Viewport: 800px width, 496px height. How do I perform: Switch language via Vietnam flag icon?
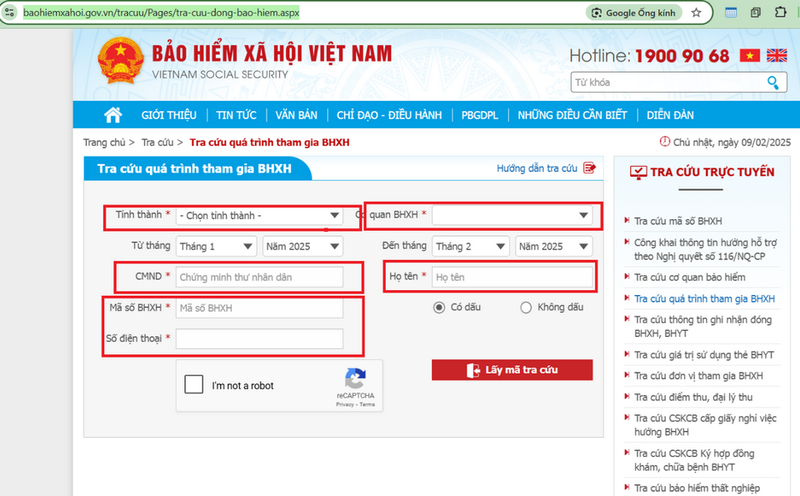point(750,55)
